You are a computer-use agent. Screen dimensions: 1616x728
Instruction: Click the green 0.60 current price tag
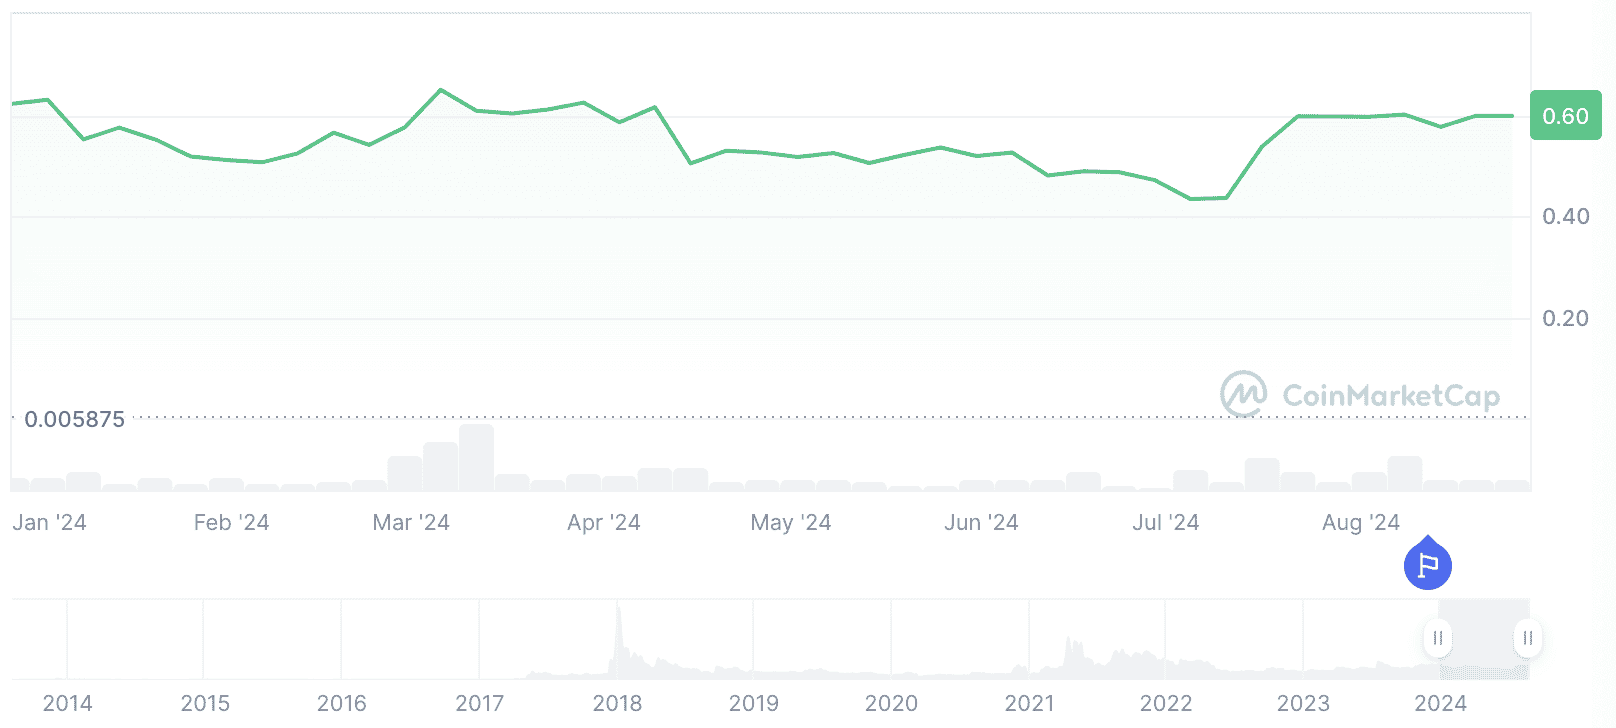(x=1565, y=116)
